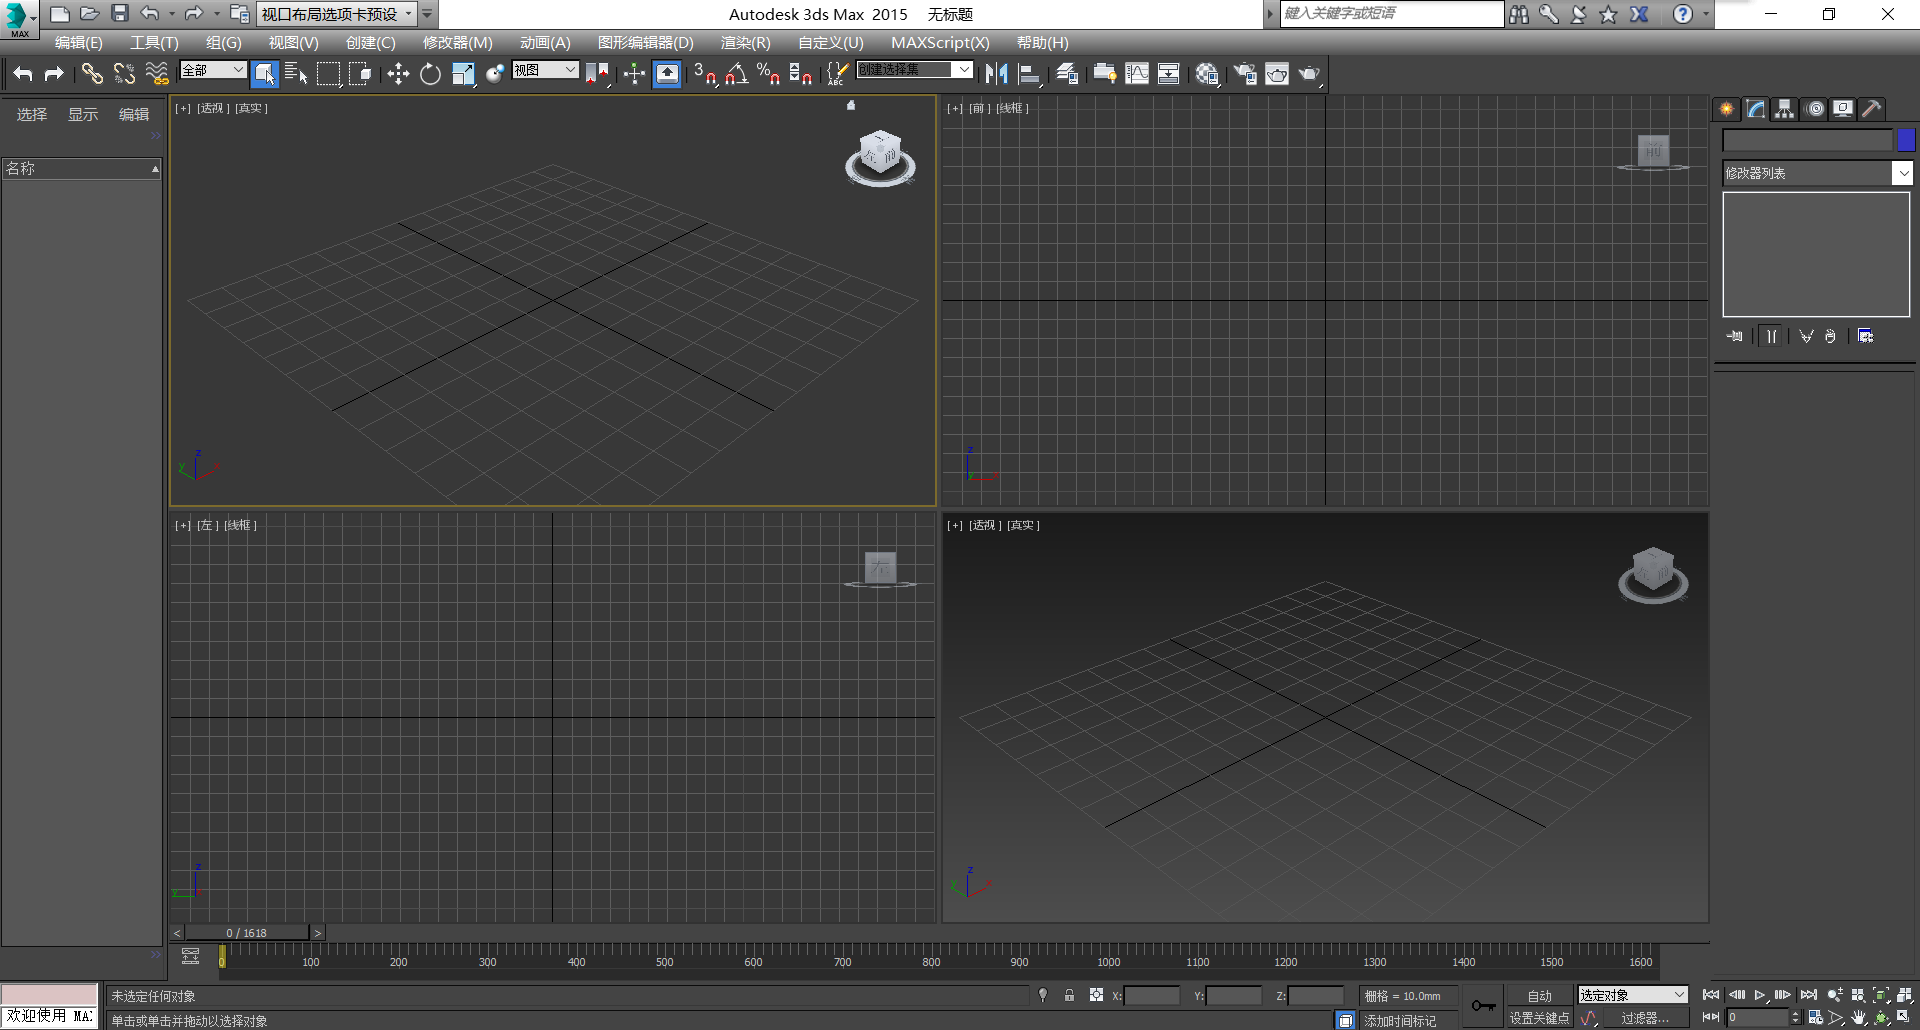
Task: Click the 自动 auto key button
Action: coord(1539,996)
